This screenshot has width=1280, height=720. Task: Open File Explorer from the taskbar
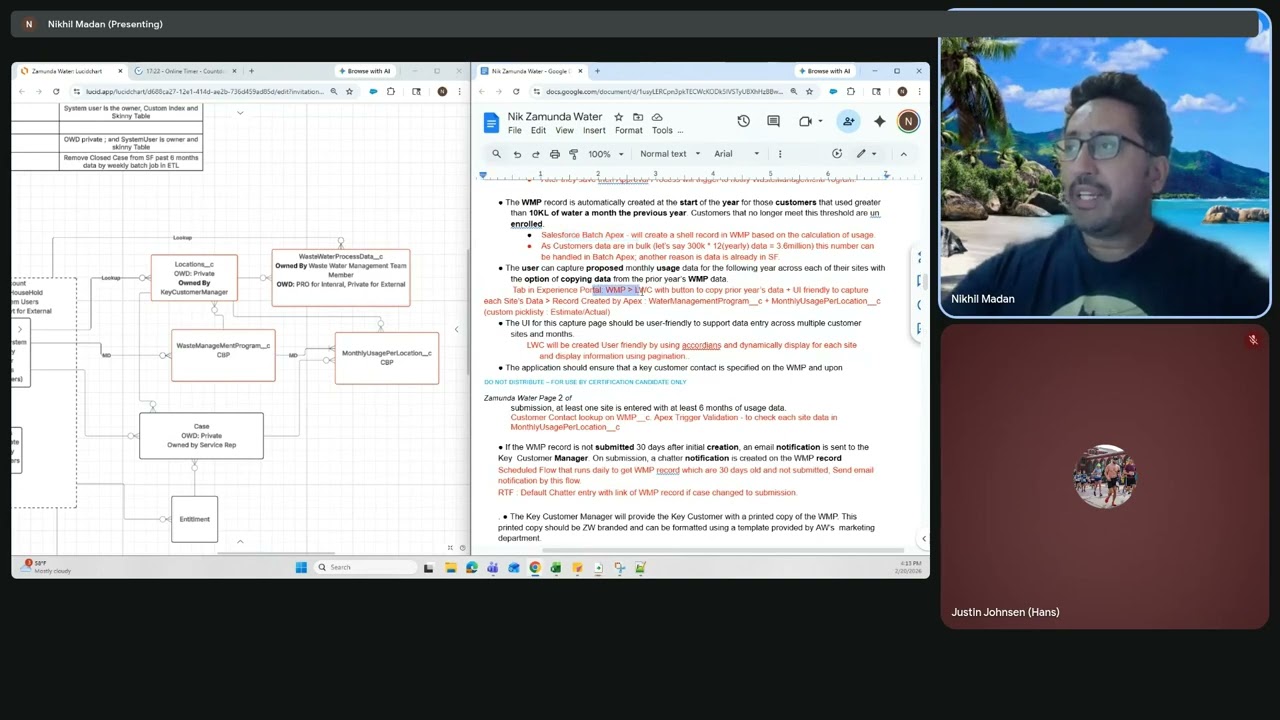point(451,567)
